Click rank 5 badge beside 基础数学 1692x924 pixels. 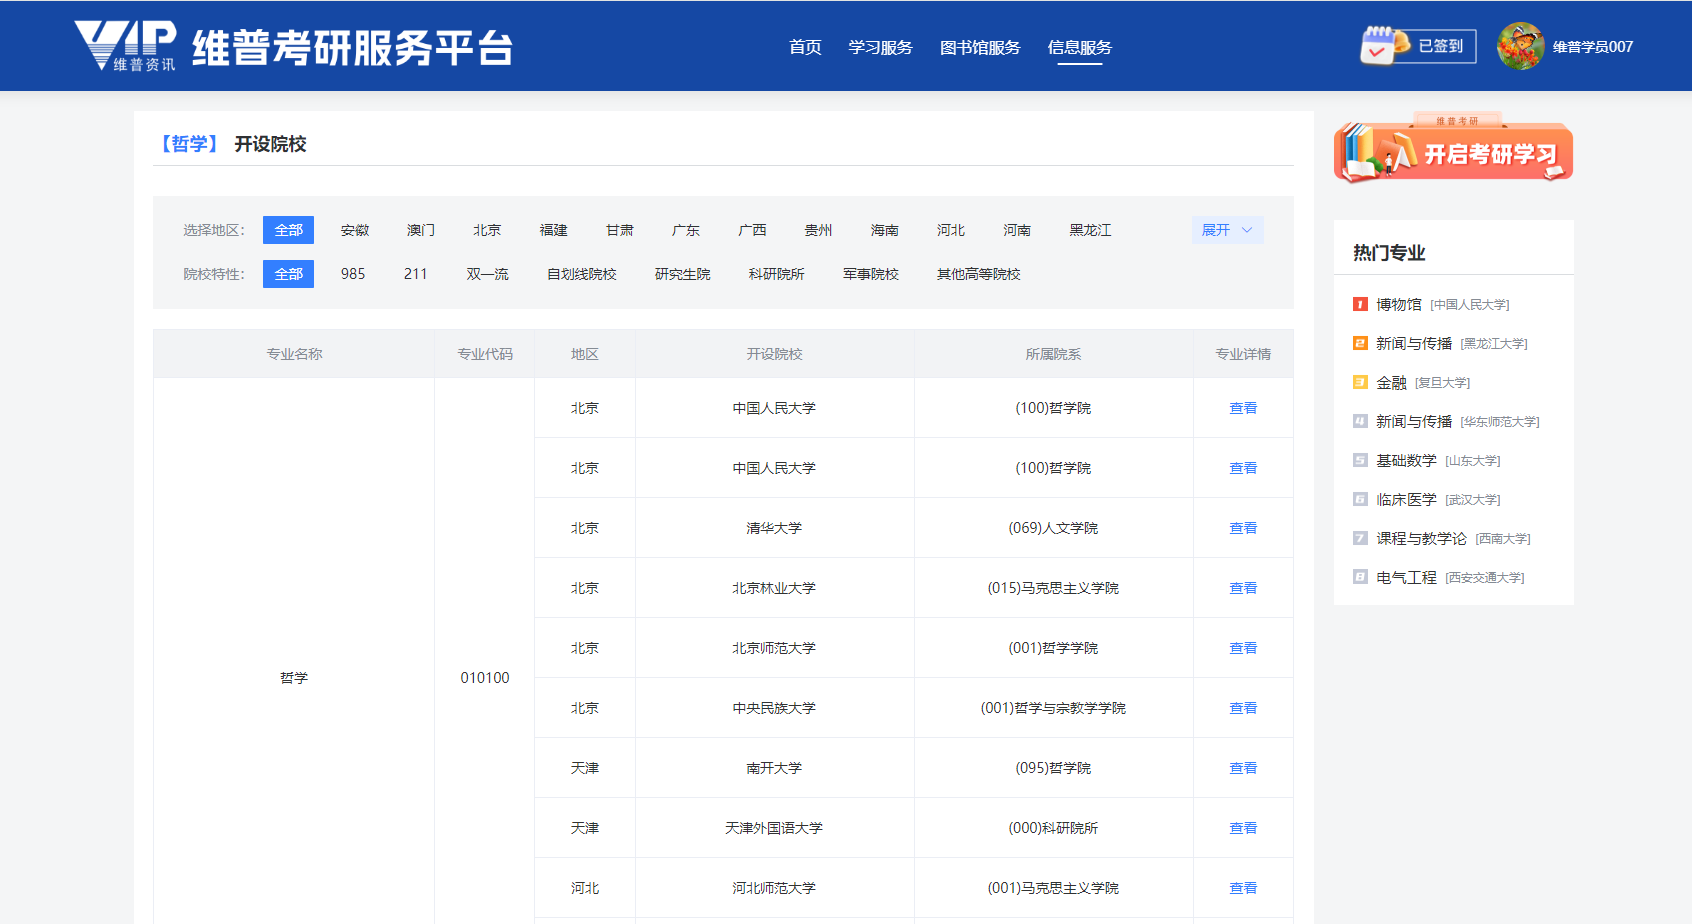pyautogui.click(x=1360, y=460)
